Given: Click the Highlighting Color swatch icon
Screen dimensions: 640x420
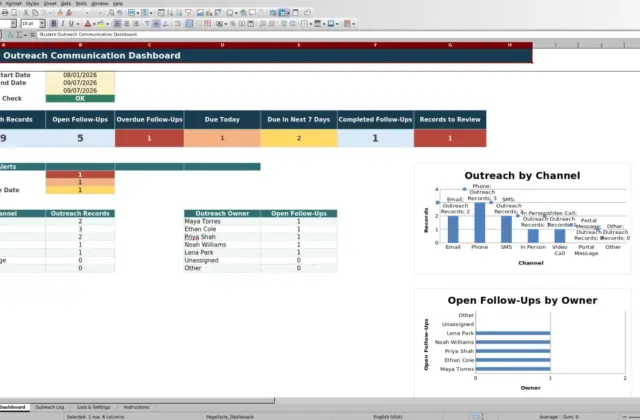Looking at the screenshot, I should (100, 24).
